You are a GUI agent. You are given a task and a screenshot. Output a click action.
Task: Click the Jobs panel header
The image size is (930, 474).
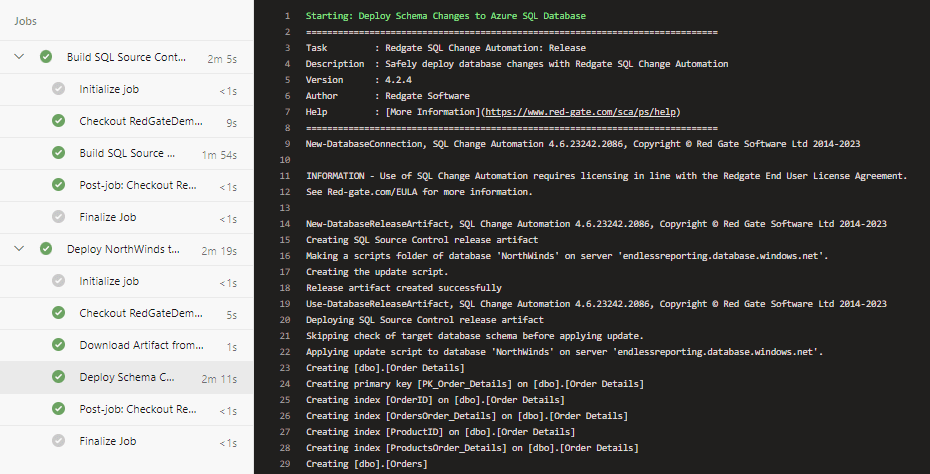tap(26, 20)
